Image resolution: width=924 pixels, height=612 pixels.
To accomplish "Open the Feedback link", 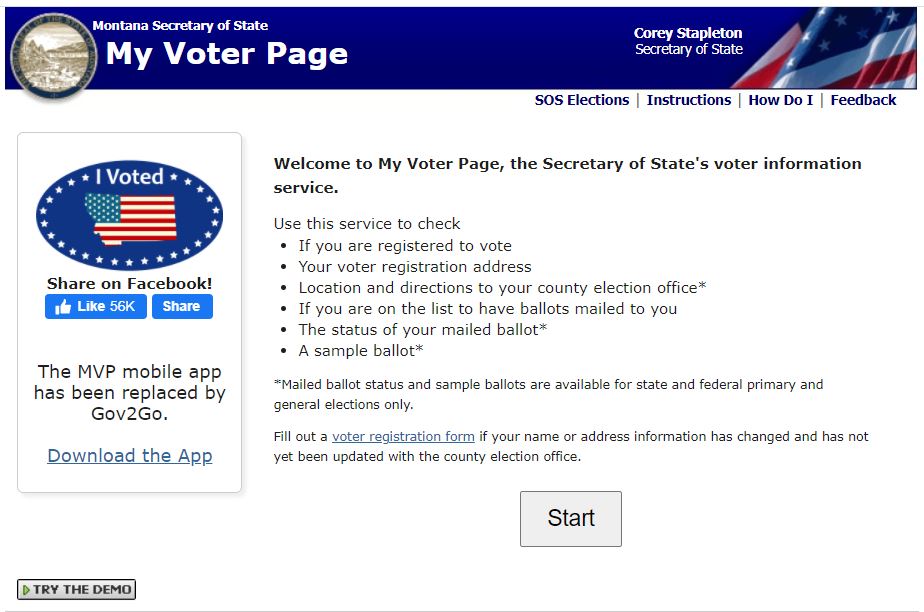I will point(863,100).
